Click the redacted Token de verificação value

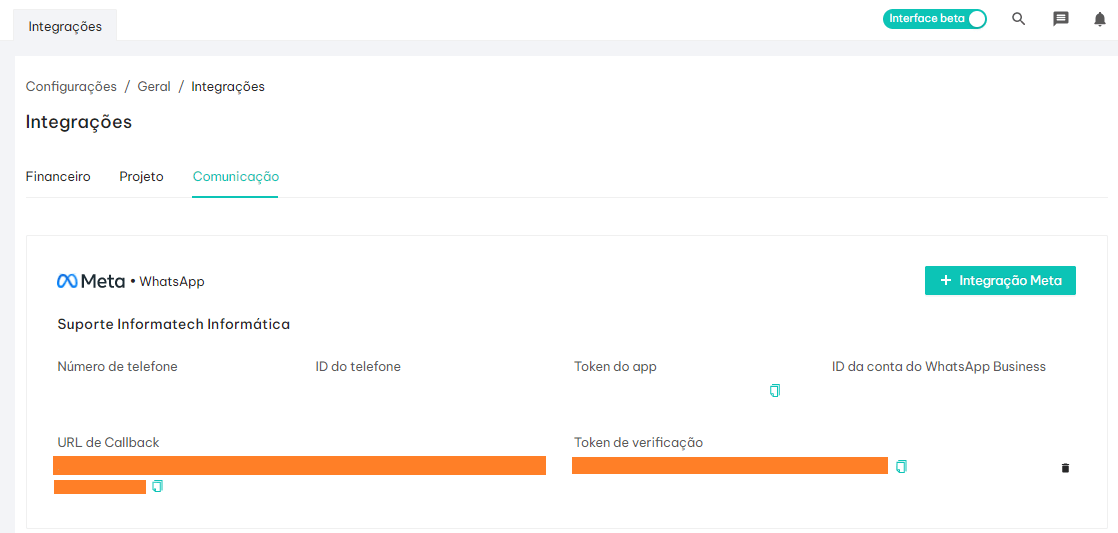click(729, 465)
